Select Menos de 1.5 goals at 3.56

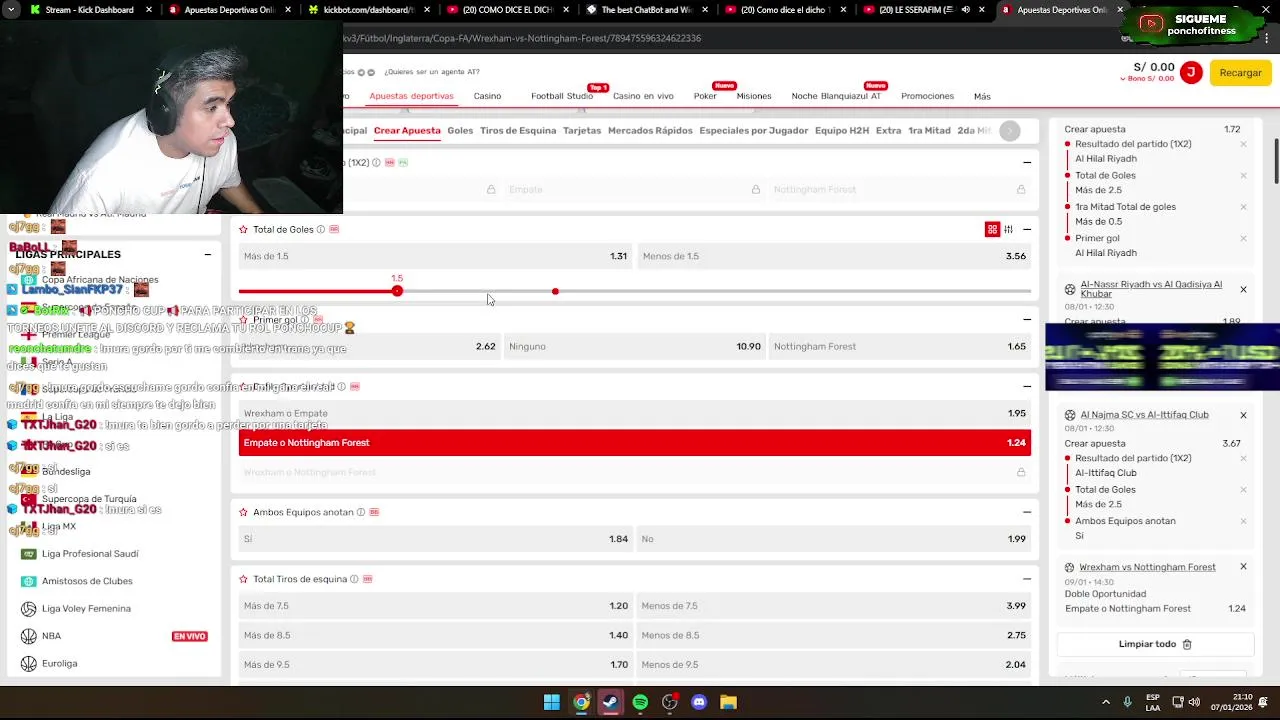pos(834,256)
